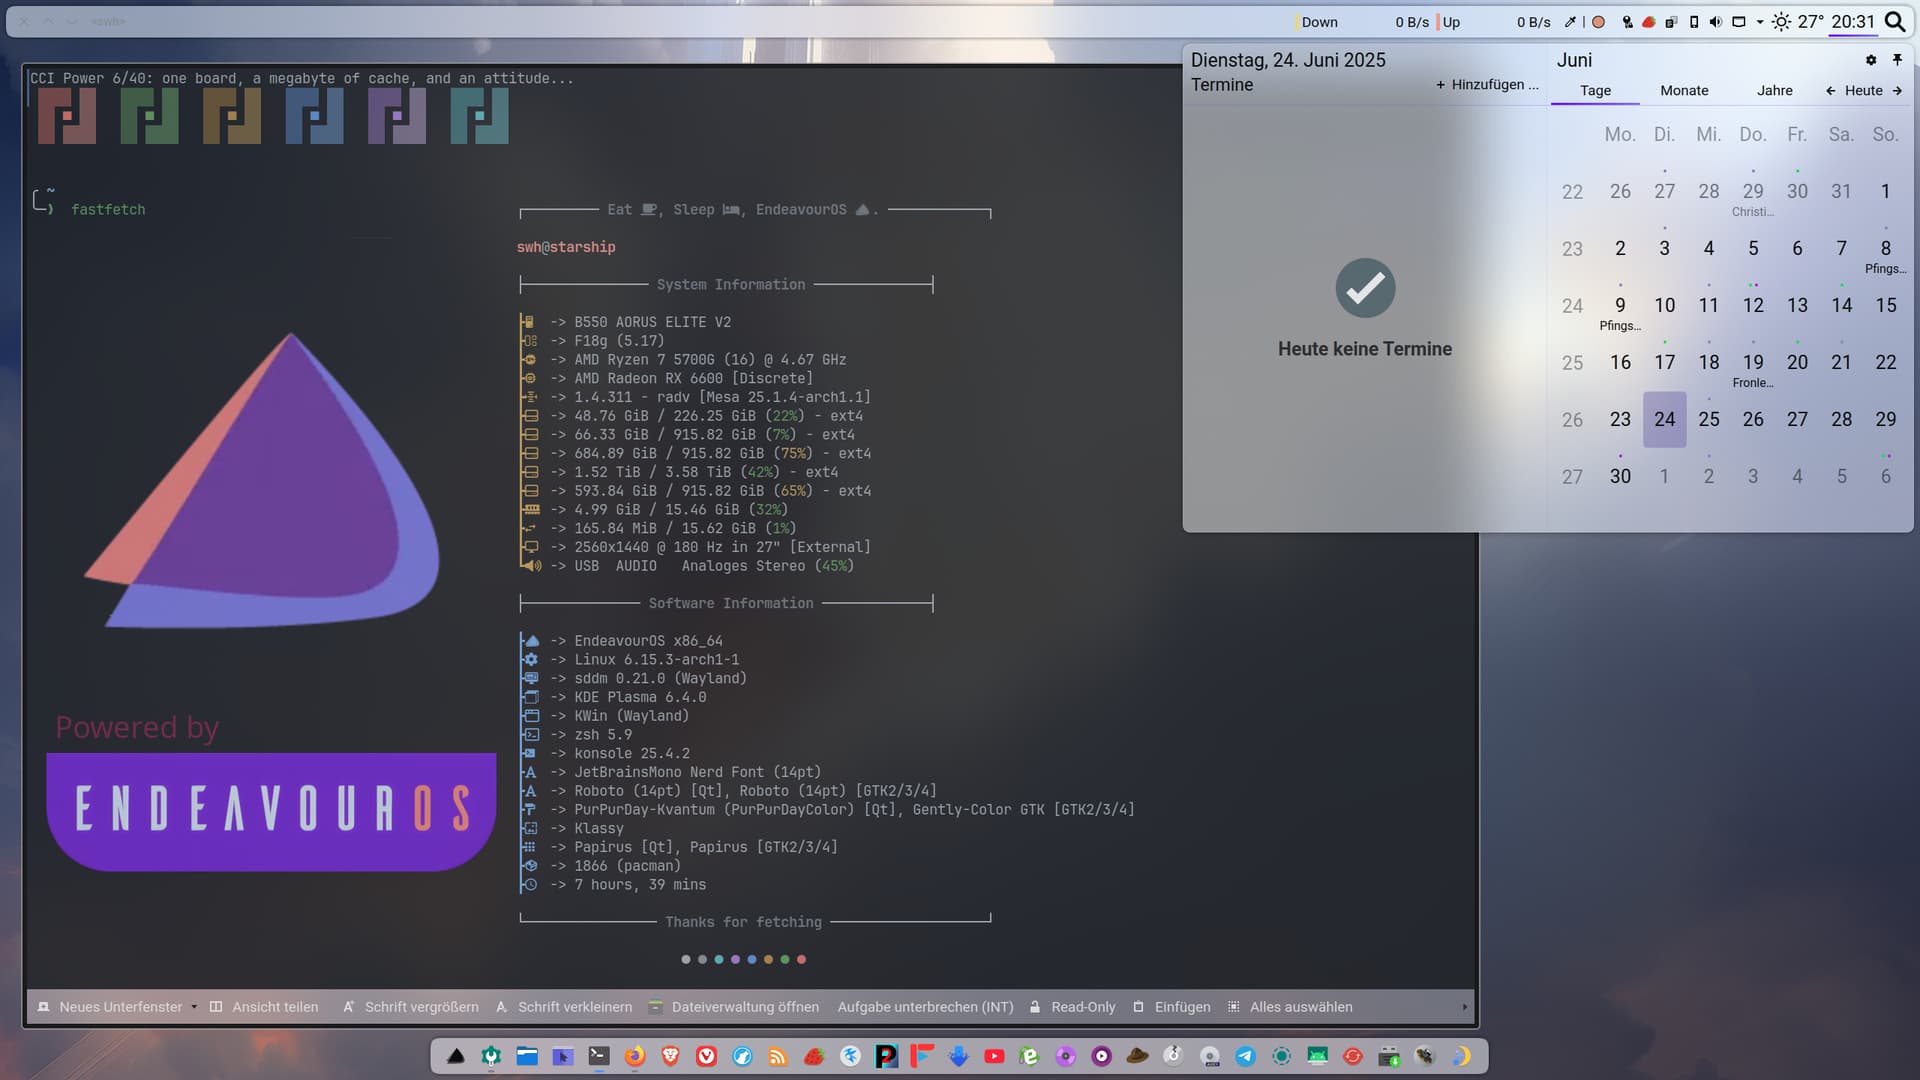The width and height of the screenshot is (1920, 1080).
Task: Toggle the pin to keep calendar open
Action: [x=1897, y=60]
